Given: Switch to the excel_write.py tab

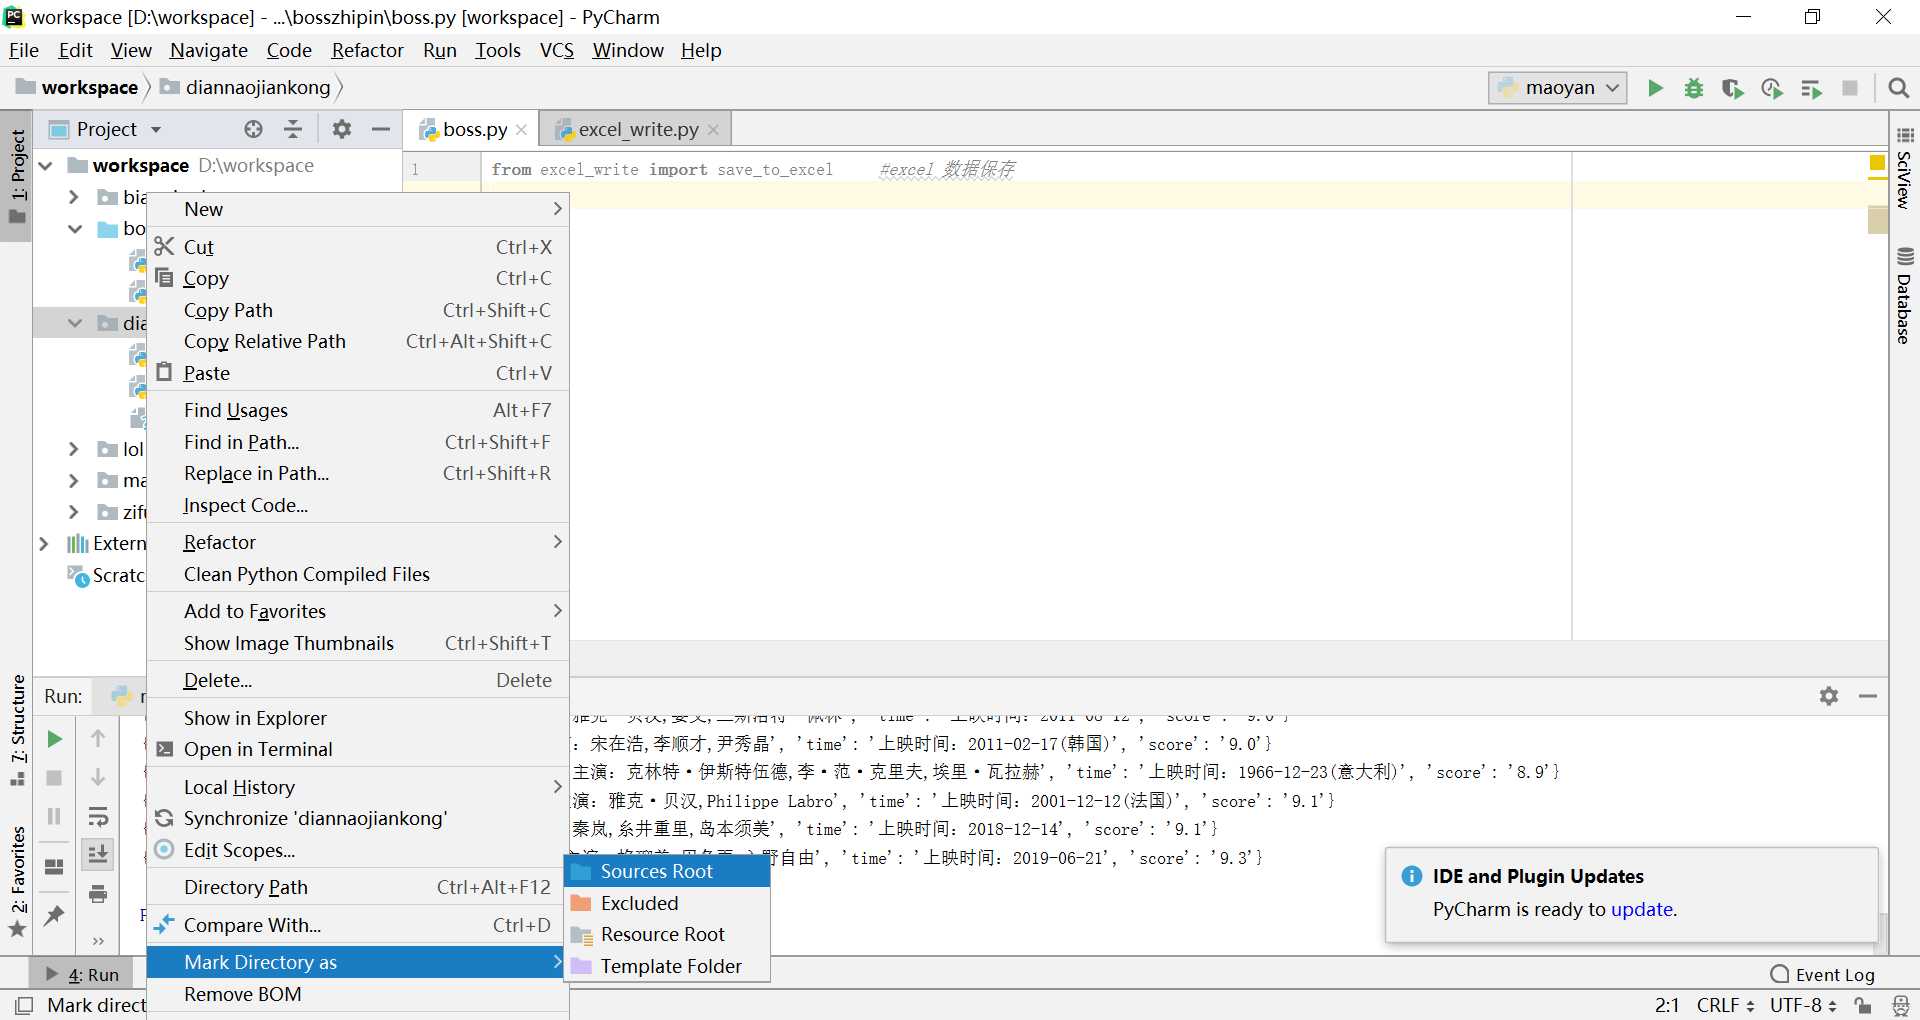Looking at the screenshot, I should click(x=638, y=129).
